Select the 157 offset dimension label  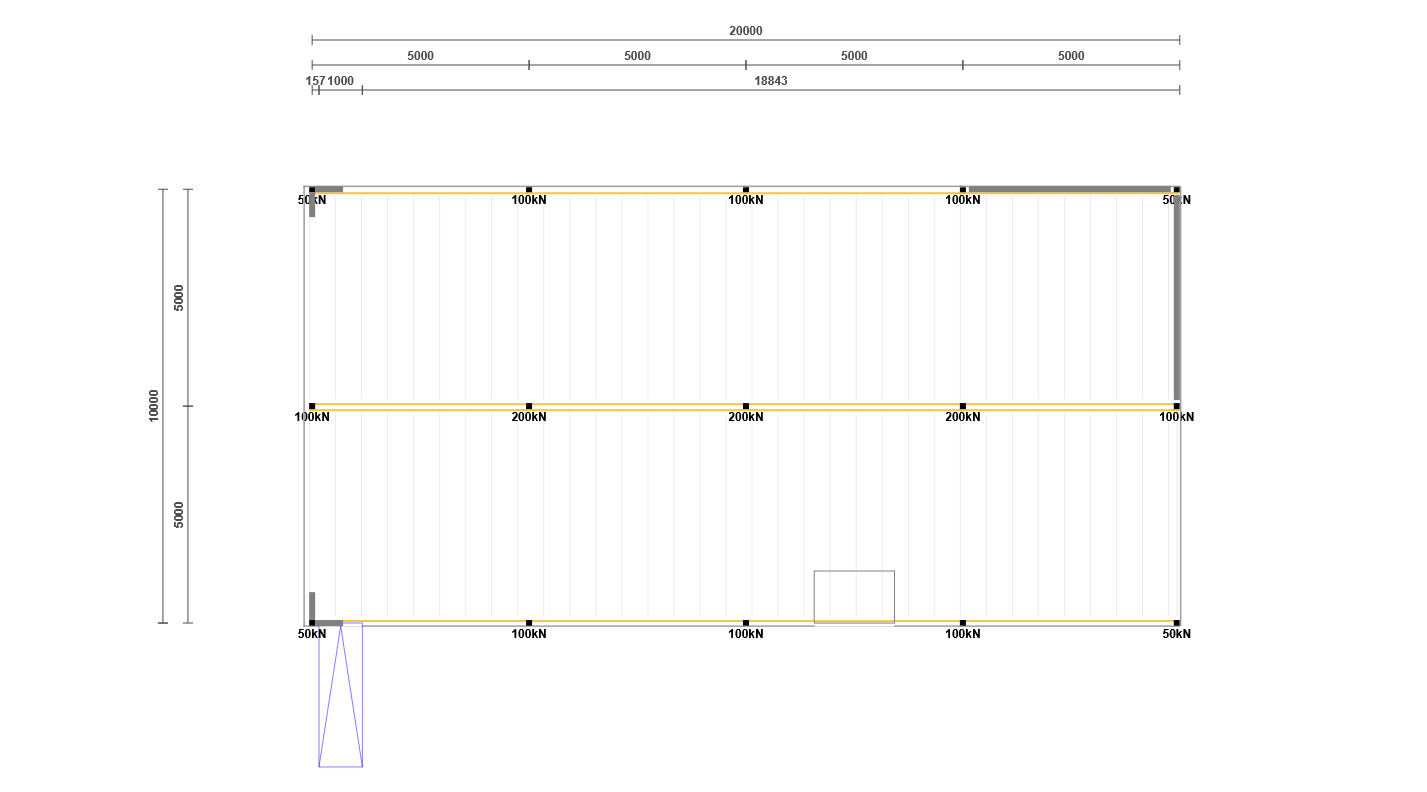pos(315,81)
